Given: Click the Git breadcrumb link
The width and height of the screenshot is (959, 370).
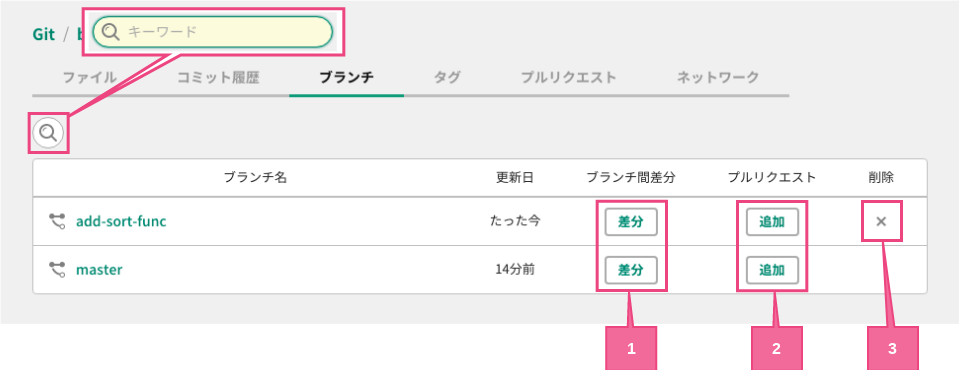Looking at the screenshot, I should 44,34.
